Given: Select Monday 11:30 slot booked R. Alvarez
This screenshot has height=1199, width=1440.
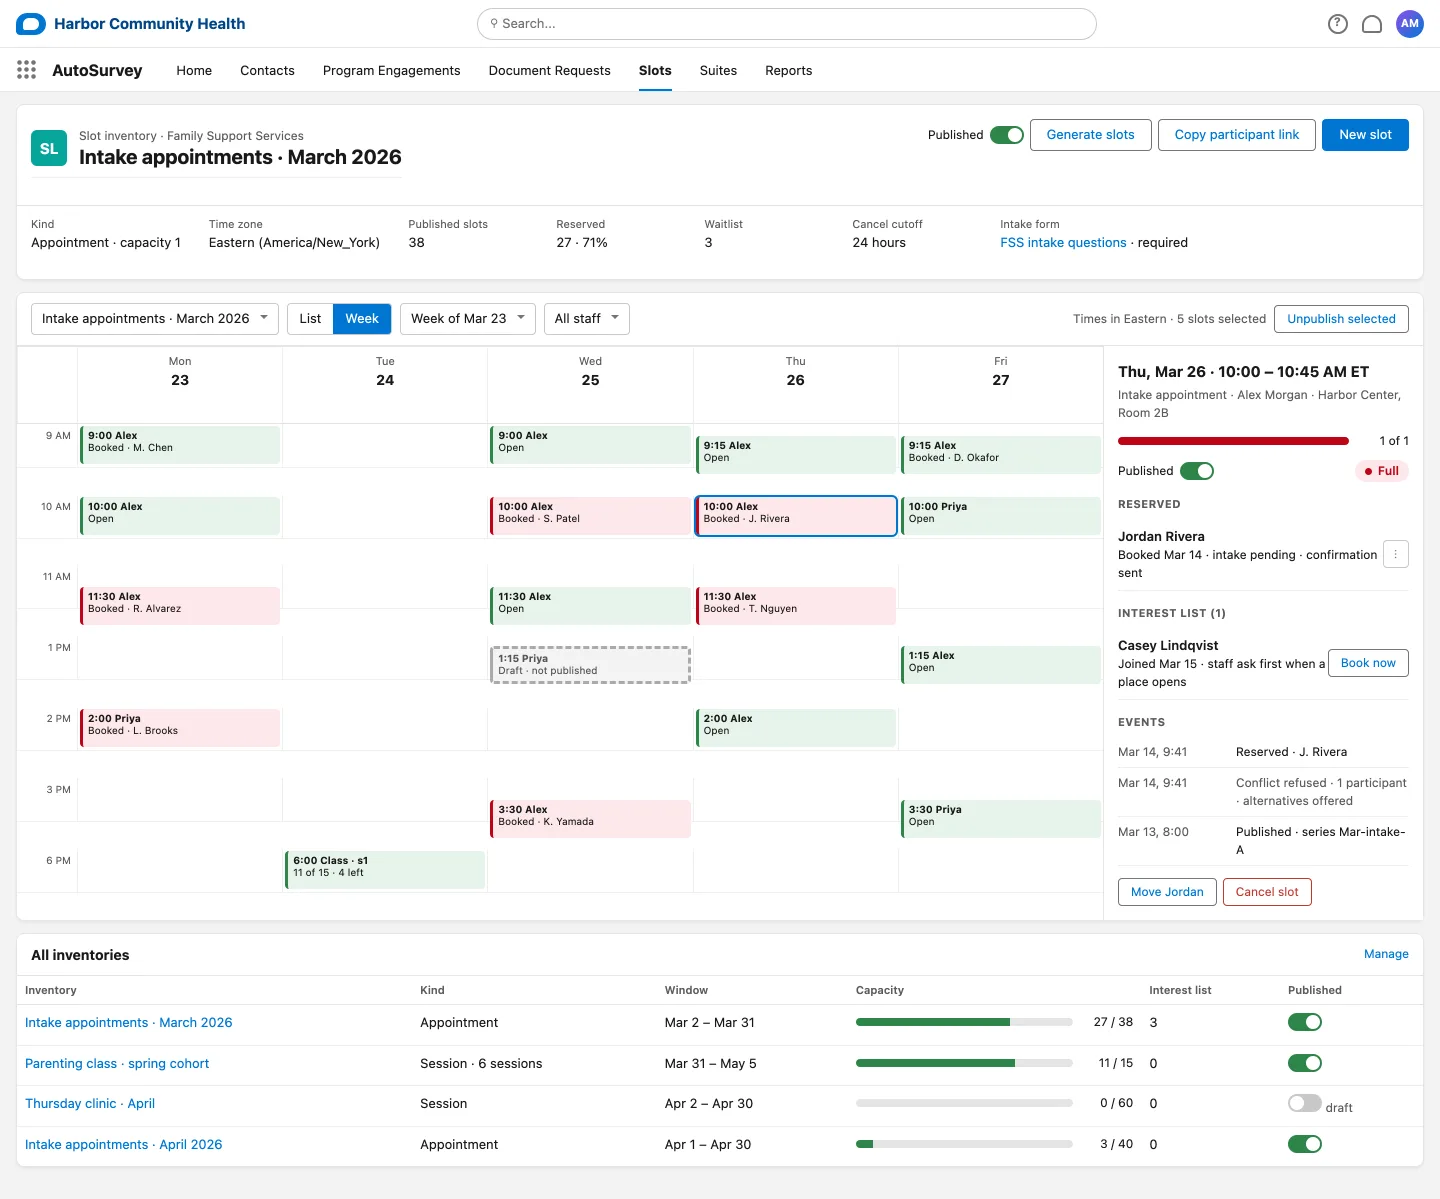Looking at the screenshot, I should 180,606.
